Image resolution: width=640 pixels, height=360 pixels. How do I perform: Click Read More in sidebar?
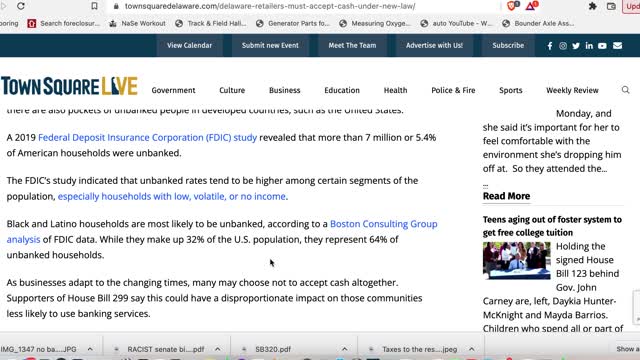tap(506, 196)
